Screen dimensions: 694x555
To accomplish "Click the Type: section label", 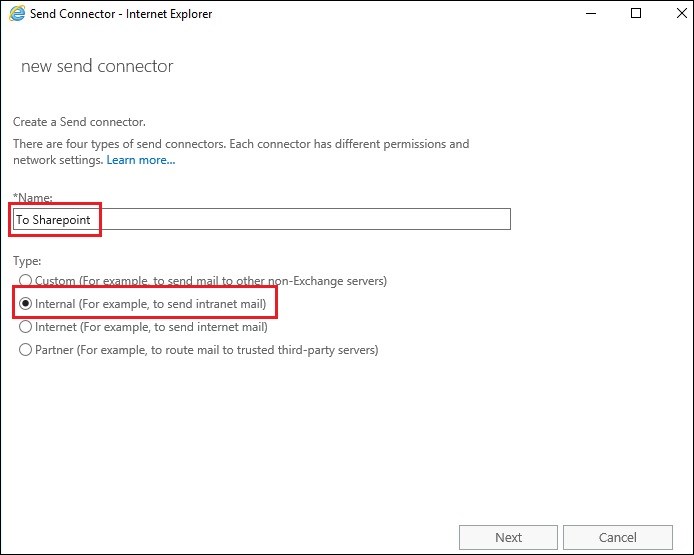I will pyautogui.click(x=27, y=261).
